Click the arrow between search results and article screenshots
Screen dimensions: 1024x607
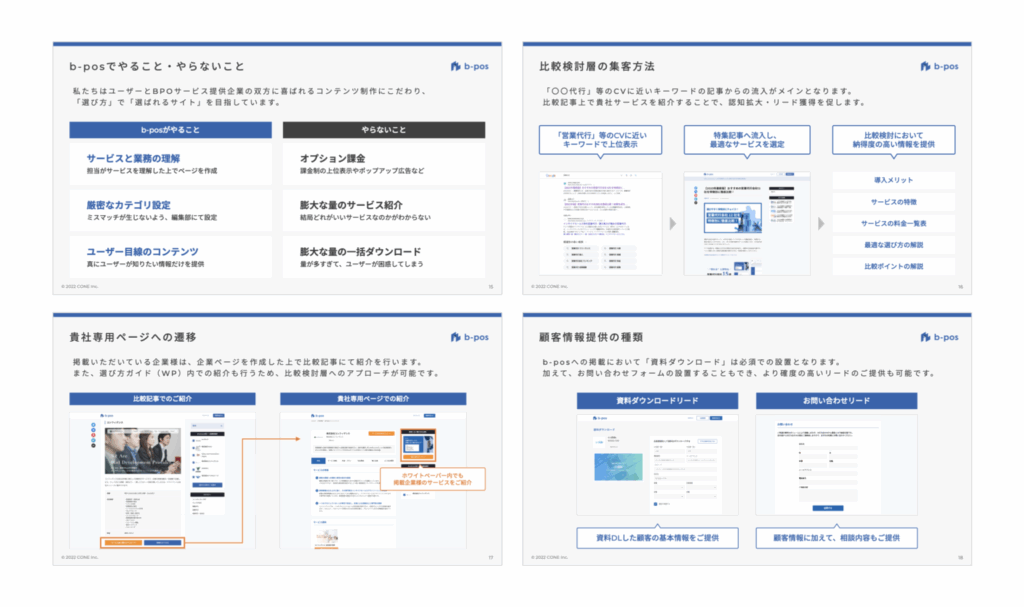coord(672,223)
